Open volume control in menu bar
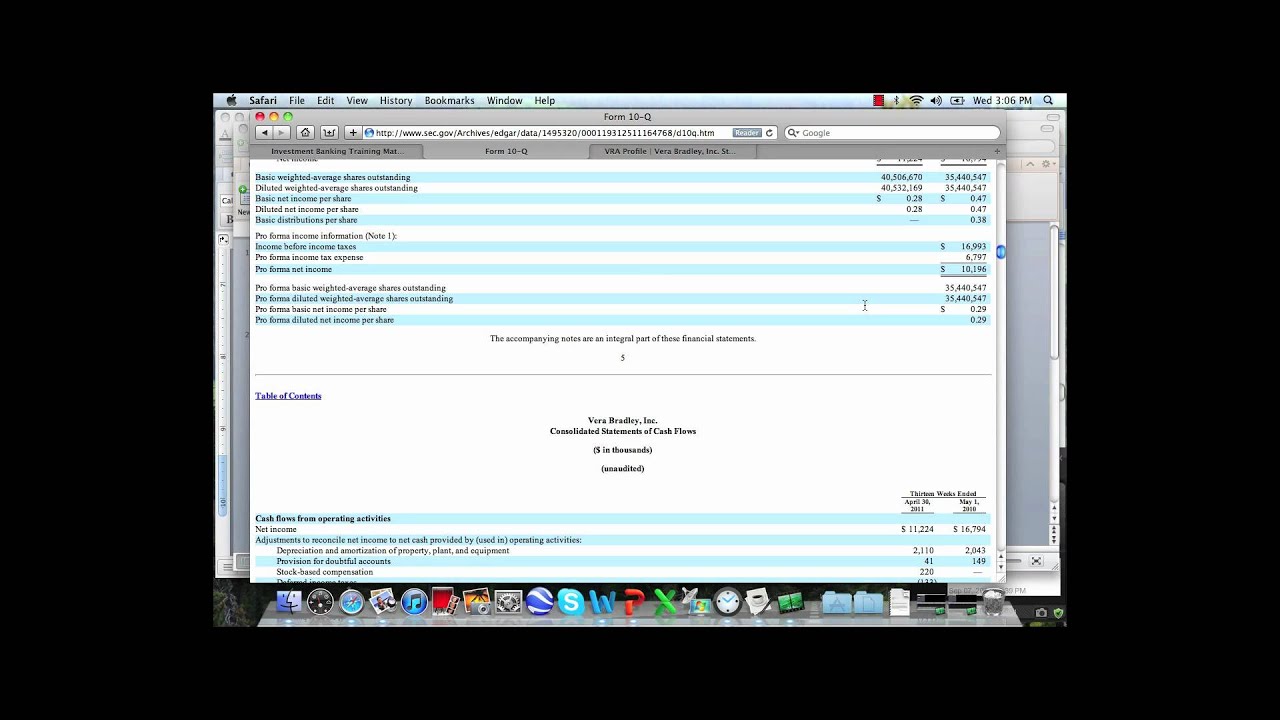 pos(936,100)
